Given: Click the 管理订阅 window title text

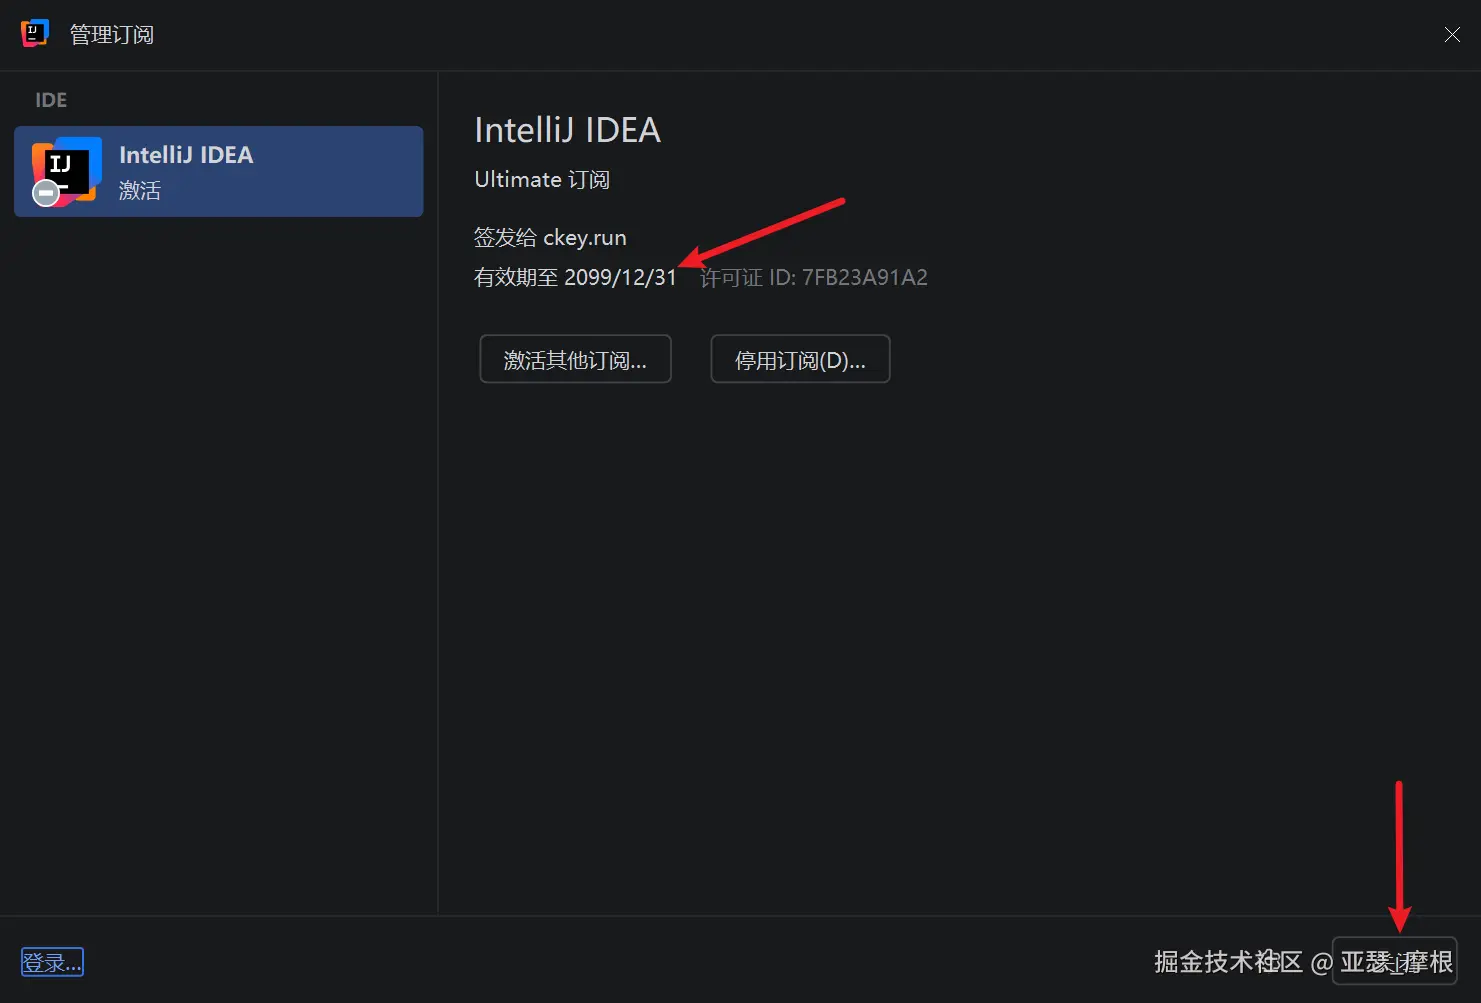Looking at the screenshot, I should (111, 35).
